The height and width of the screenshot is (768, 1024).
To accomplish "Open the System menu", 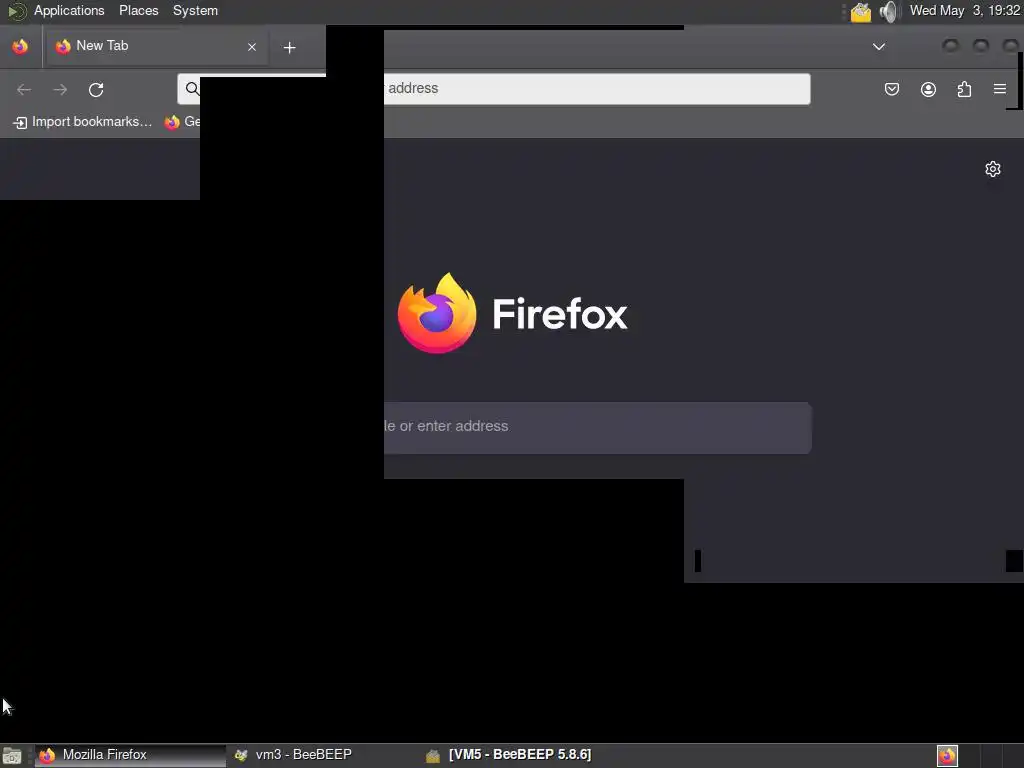I will (x=195, y=11).
